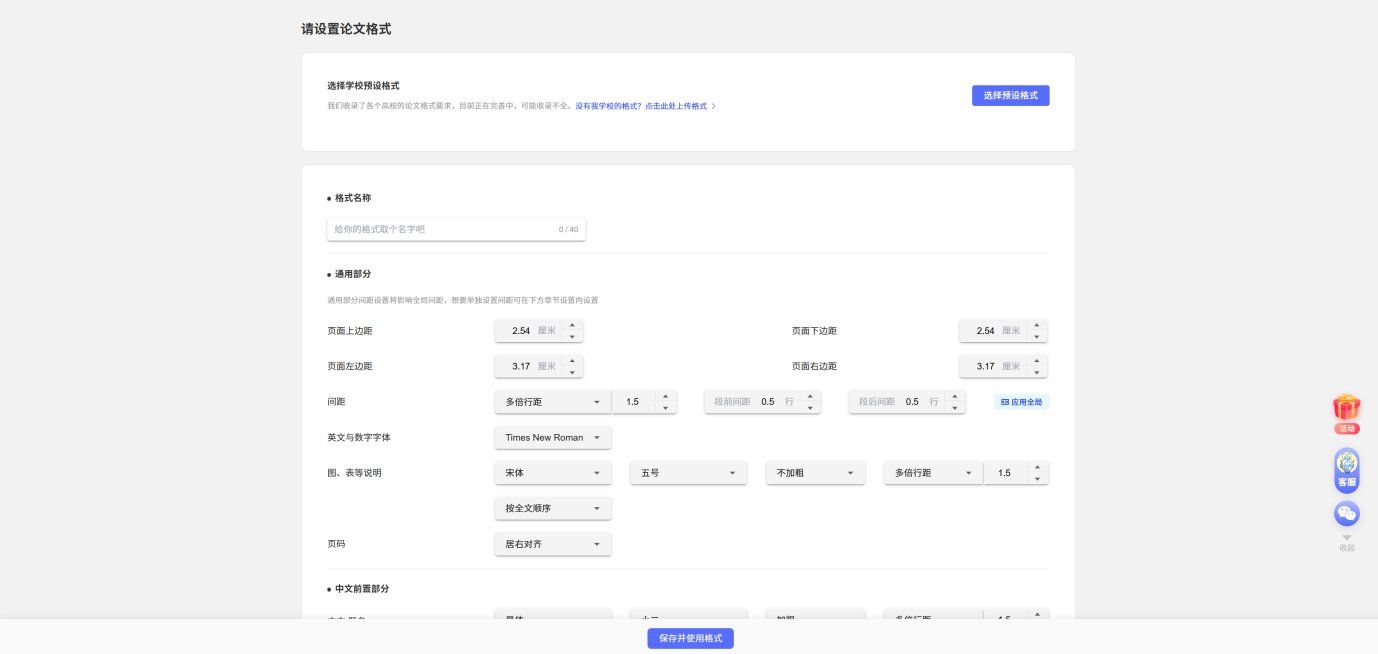Image resolution: width=1378 pixels, height=654 pixels.
Task: Open the 不加粗 weight dropdown
Action: tap(815, 473)
